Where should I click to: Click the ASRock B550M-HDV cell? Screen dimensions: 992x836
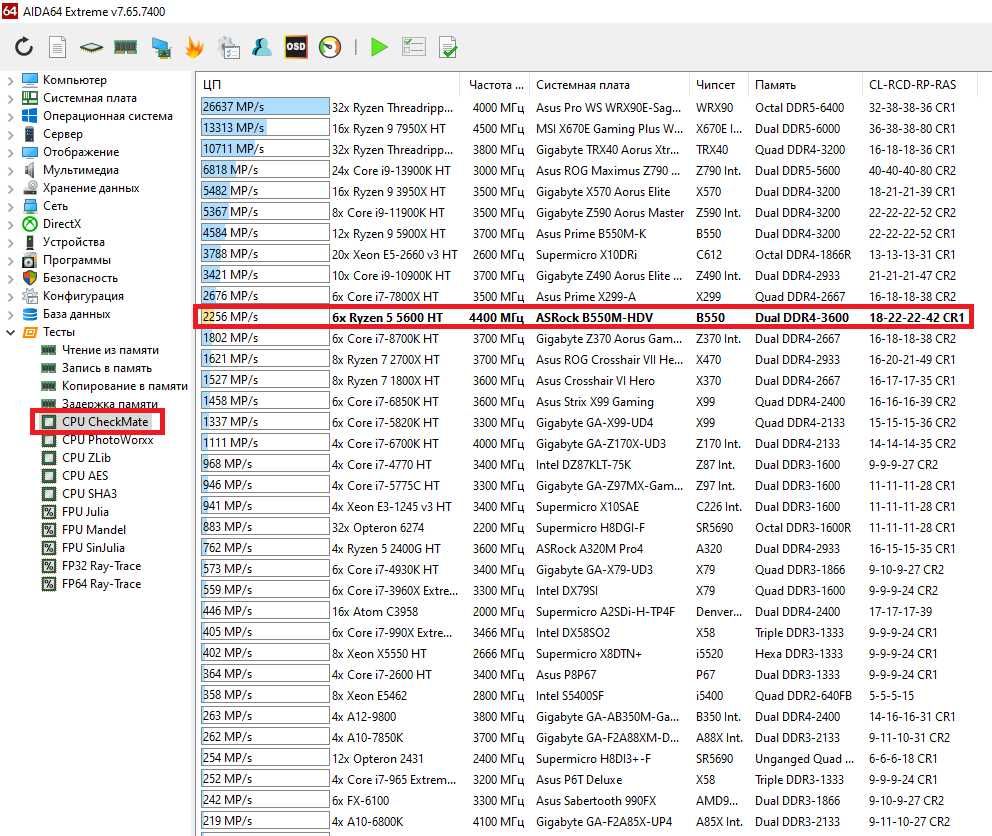pos(594,318)
